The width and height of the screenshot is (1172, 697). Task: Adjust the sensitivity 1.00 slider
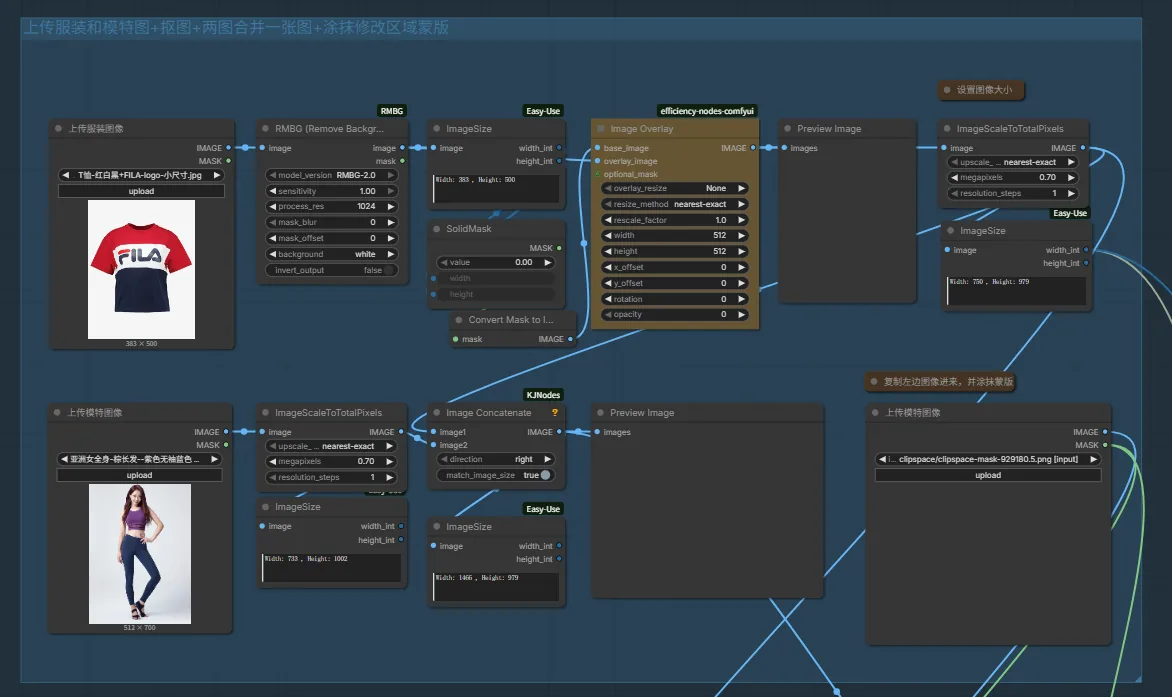[x=331, y=191]
